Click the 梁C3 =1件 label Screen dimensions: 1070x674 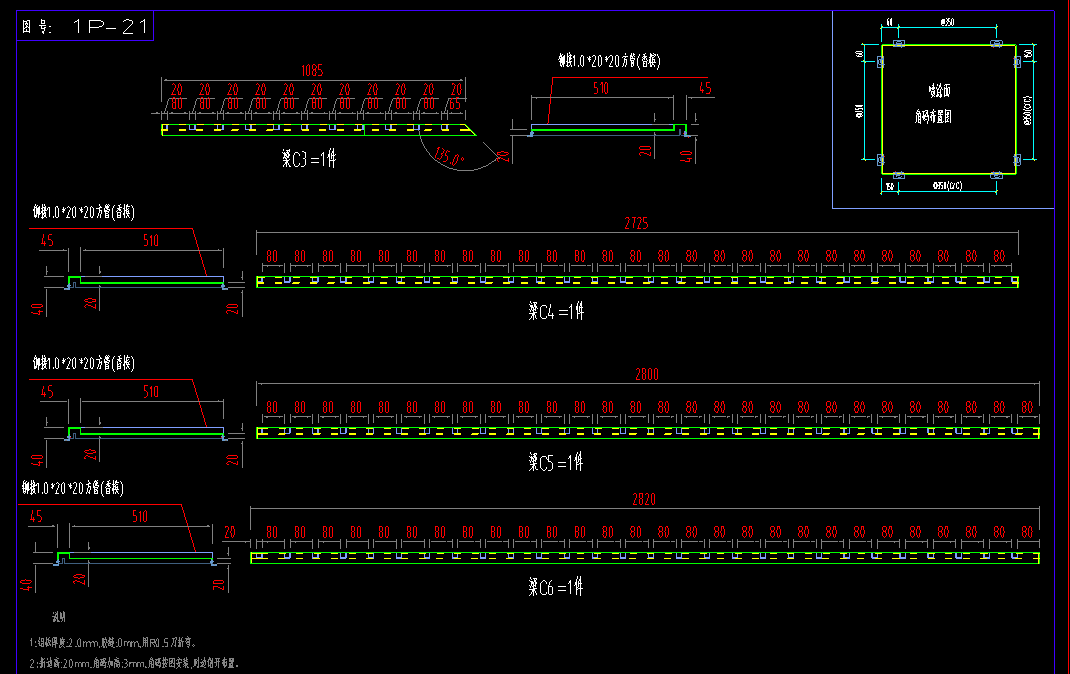pos(309,159)
